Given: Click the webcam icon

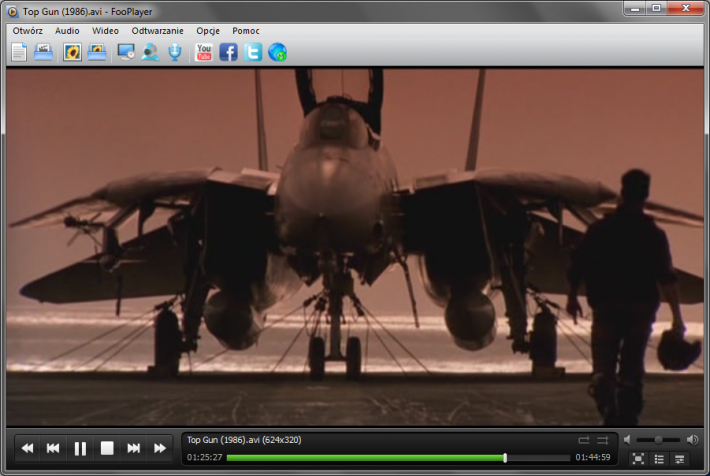Looking at the screenshot, I should click(150, 52).
